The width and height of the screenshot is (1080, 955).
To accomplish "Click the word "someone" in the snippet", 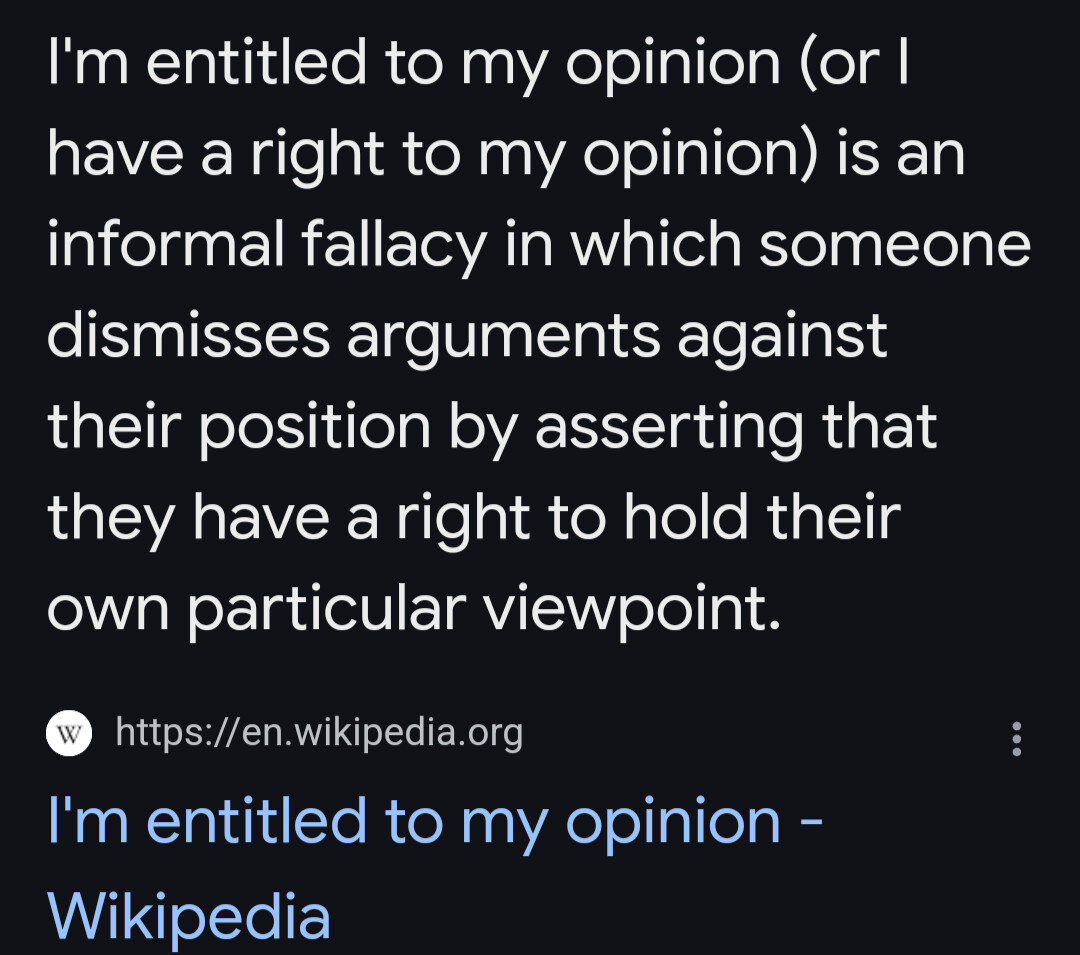I will (894, 245).
